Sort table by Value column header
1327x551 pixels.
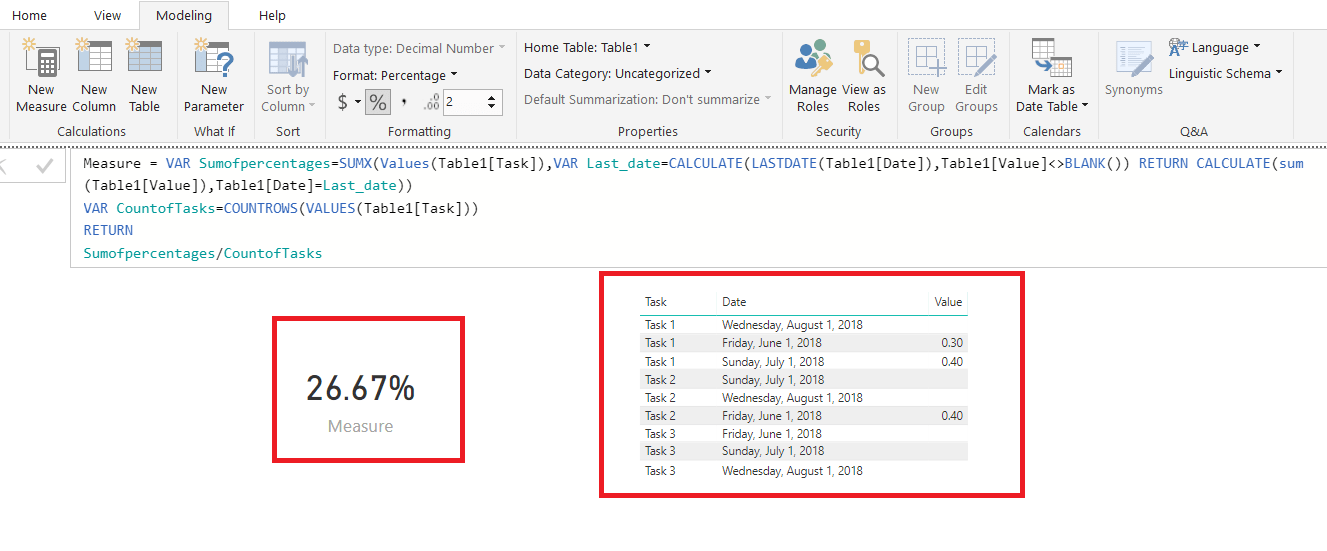click(947, 301)
